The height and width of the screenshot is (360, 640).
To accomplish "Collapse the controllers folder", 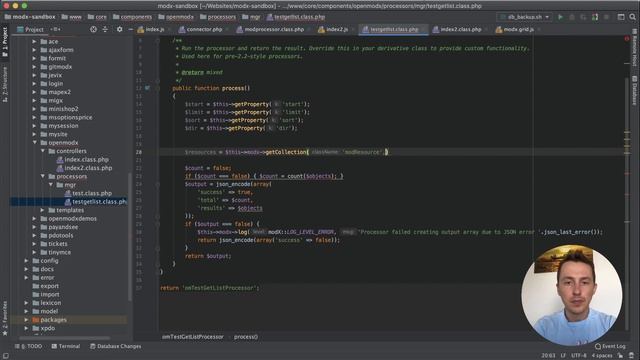I will click(x=42, y=151).
